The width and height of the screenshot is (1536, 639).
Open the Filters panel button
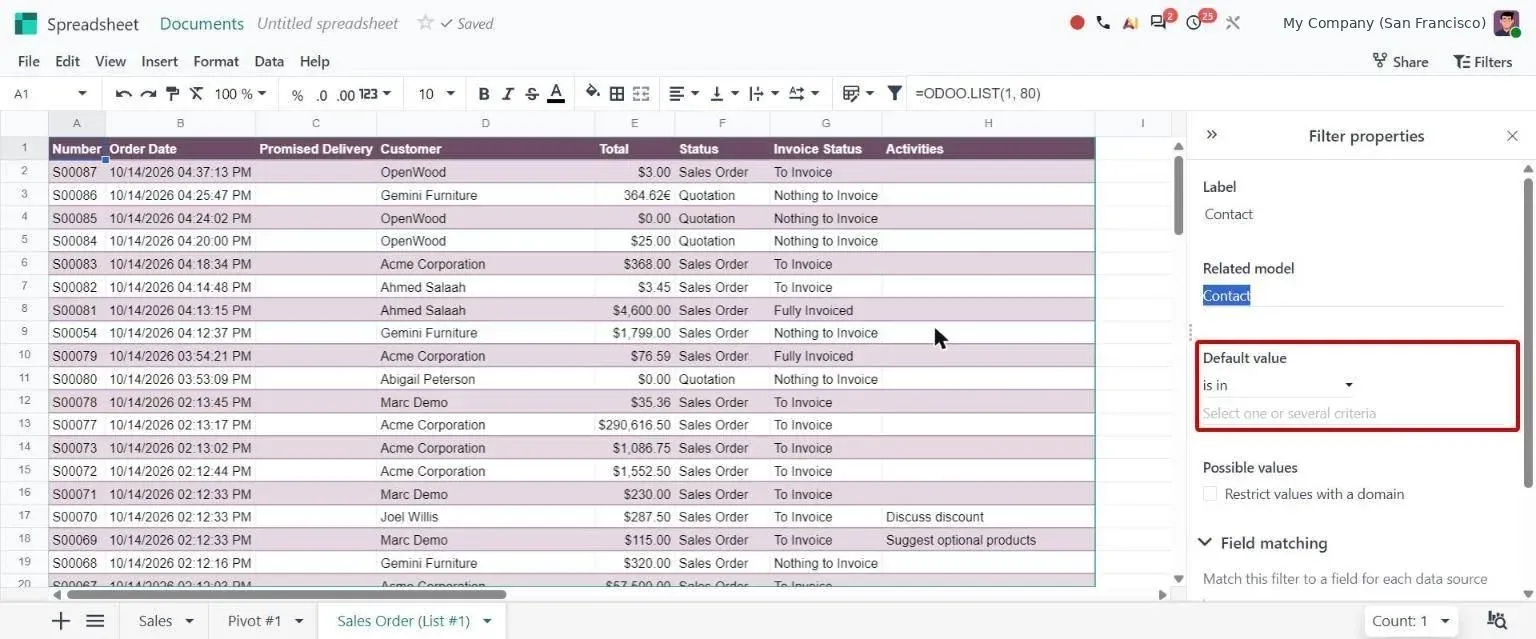(1482, 61)
